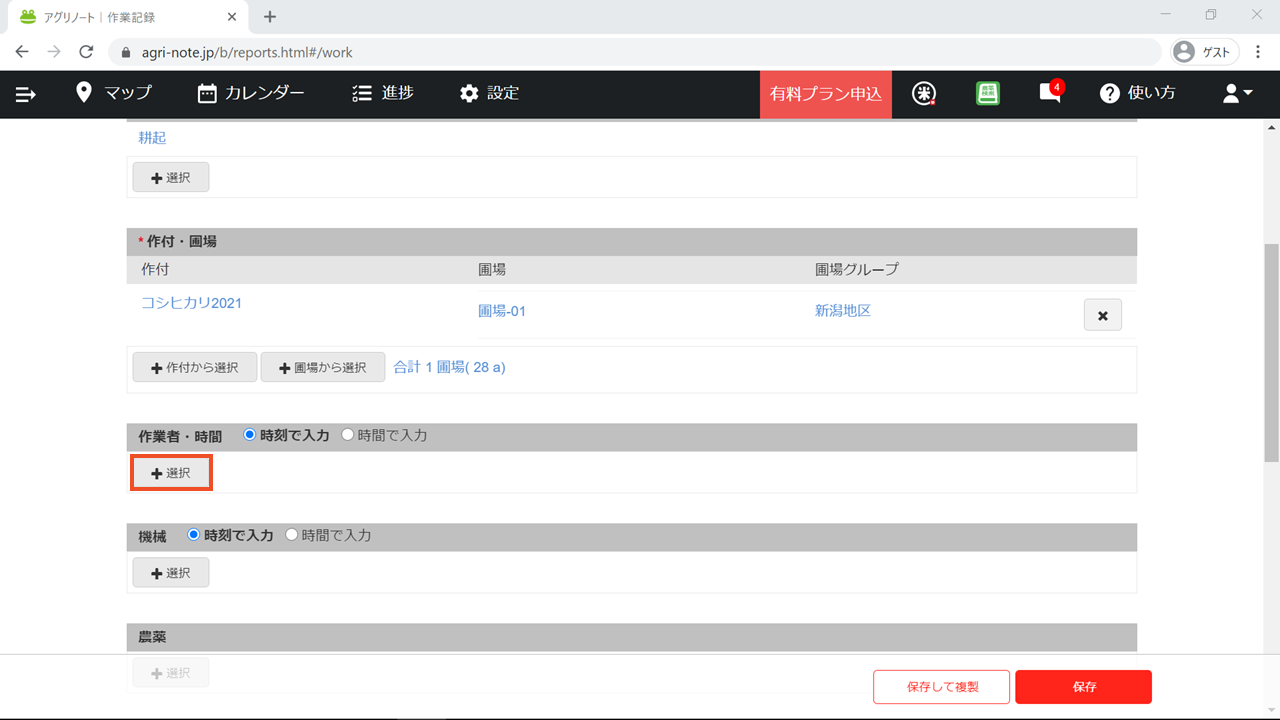
Task: Select 時間で入力 for 機械
Action: (x=292, y=535)
